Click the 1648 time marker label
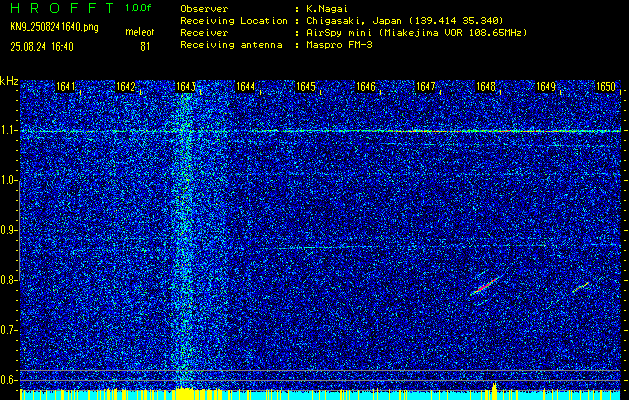 pyautogui.click(x=486, y=87)
